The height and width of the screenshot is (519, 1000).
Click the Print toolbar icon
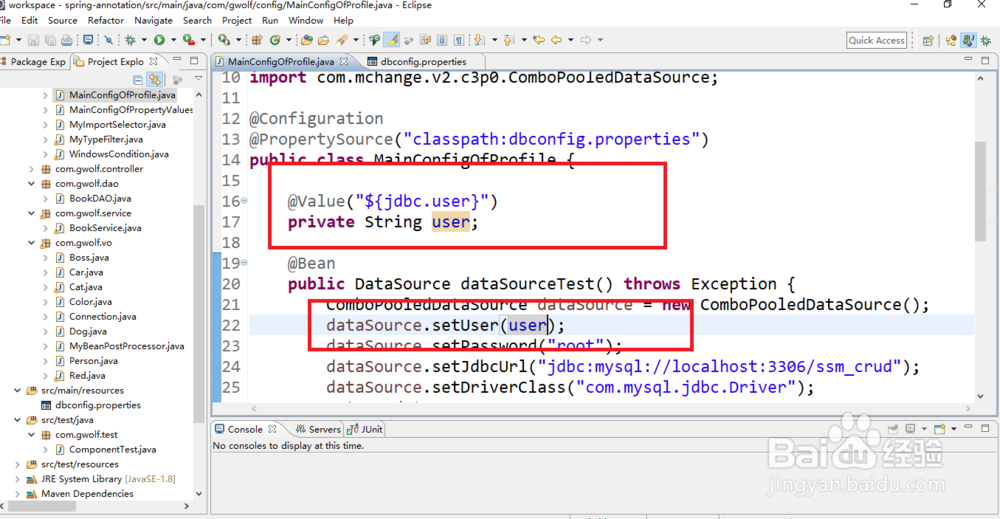coord(67,40)
